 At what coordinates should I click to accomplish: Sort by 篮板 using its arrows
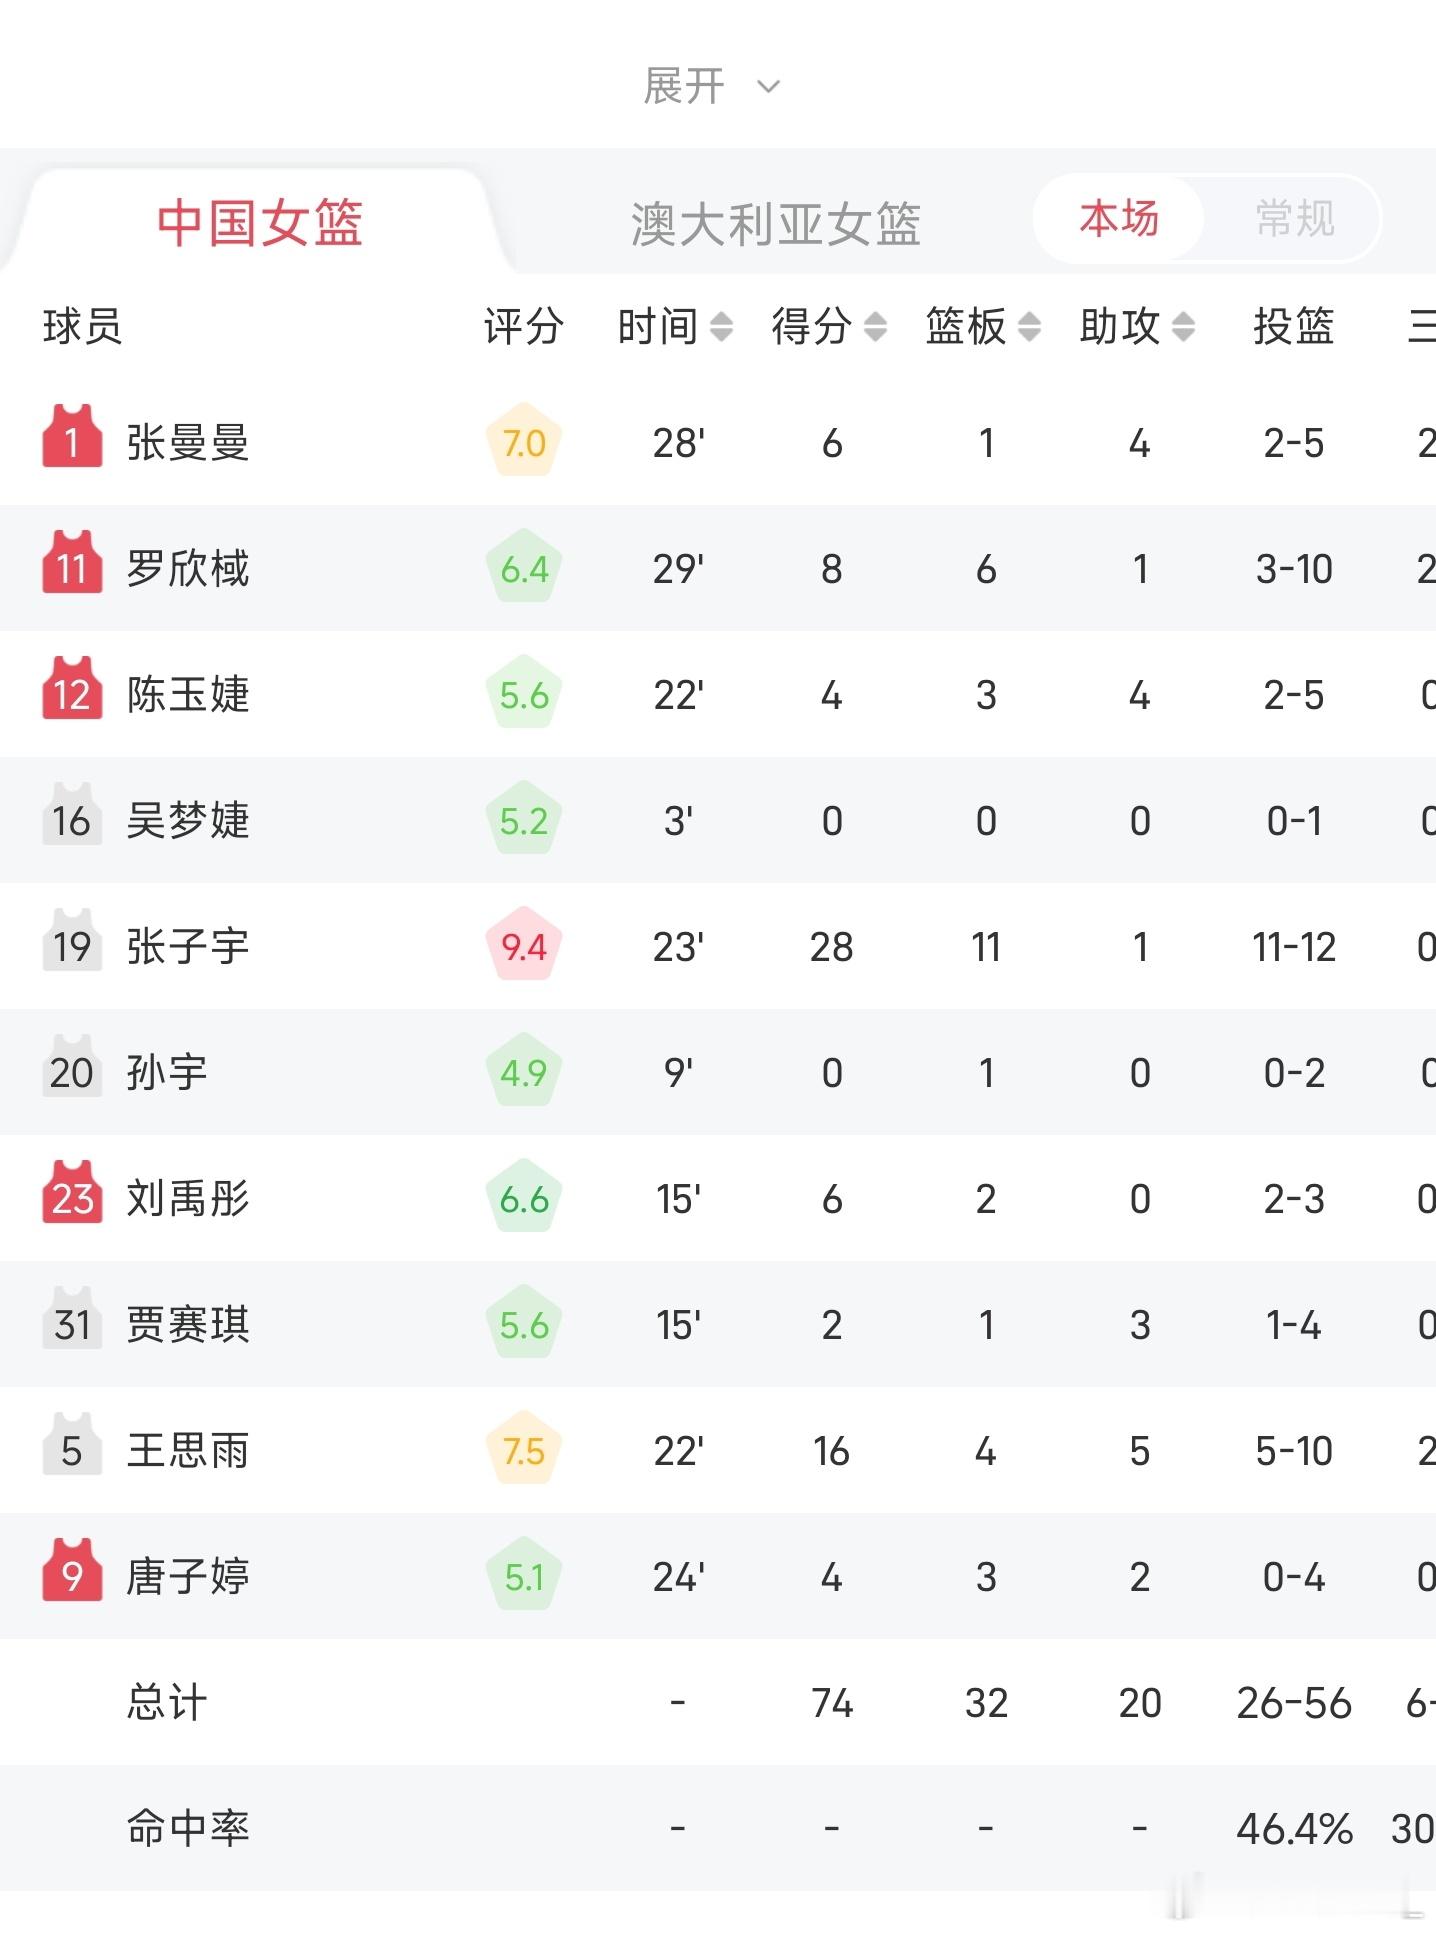1029,326
